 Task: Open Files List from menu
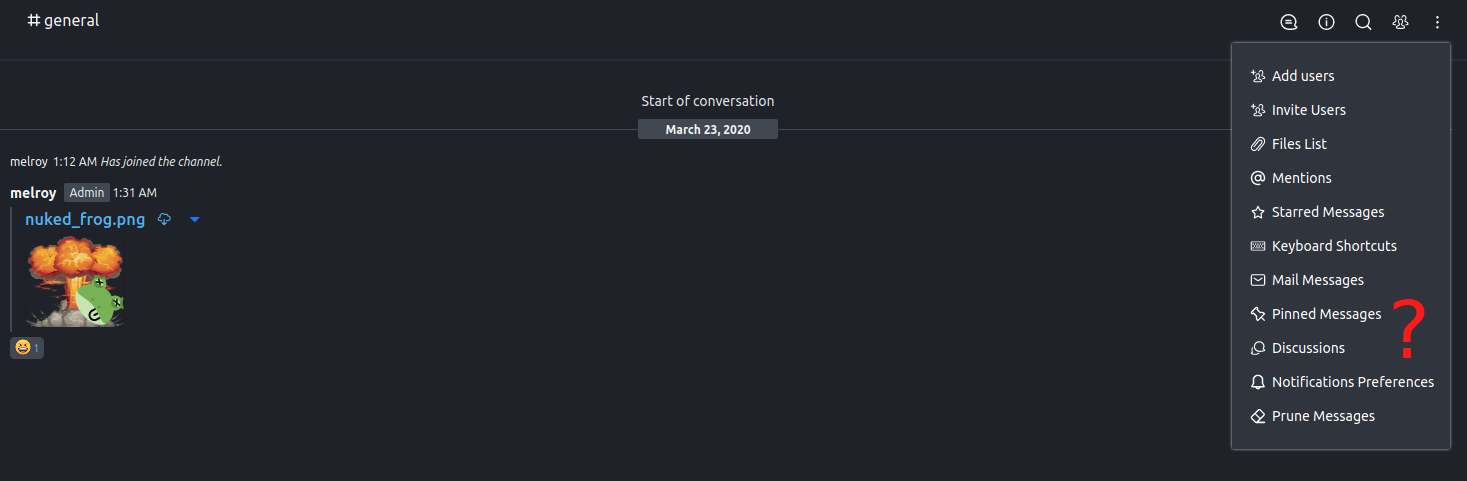click(1341, 144)
